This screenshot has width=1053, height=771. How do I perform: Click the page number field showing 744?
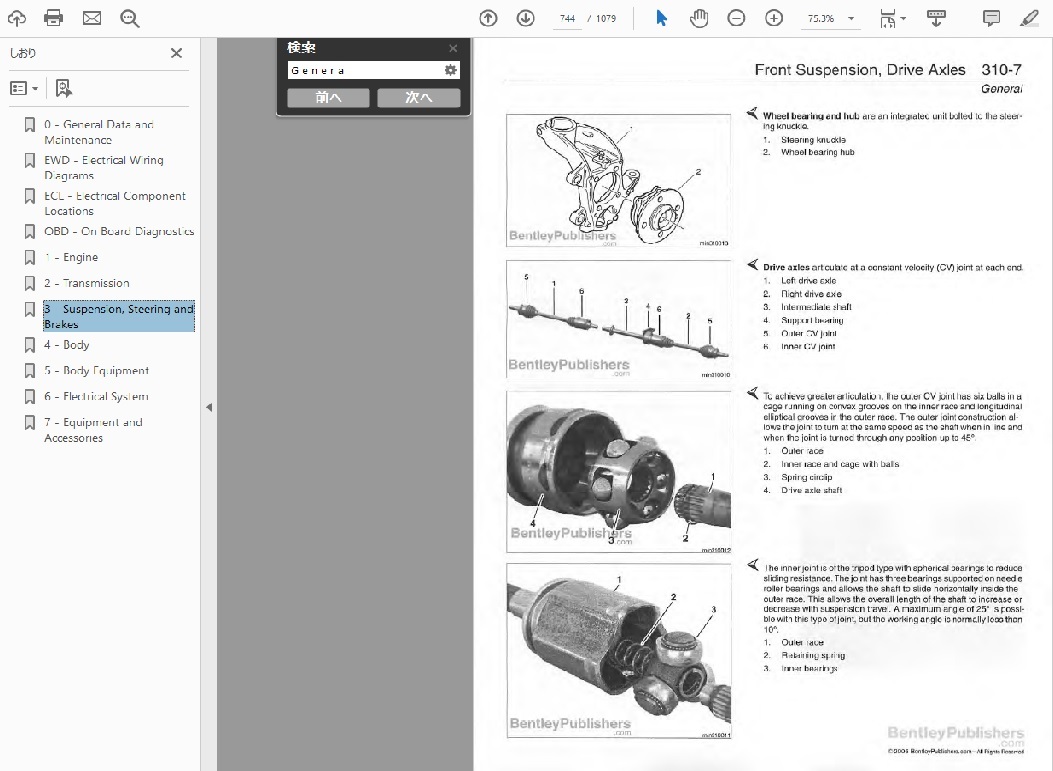point(567,18)
